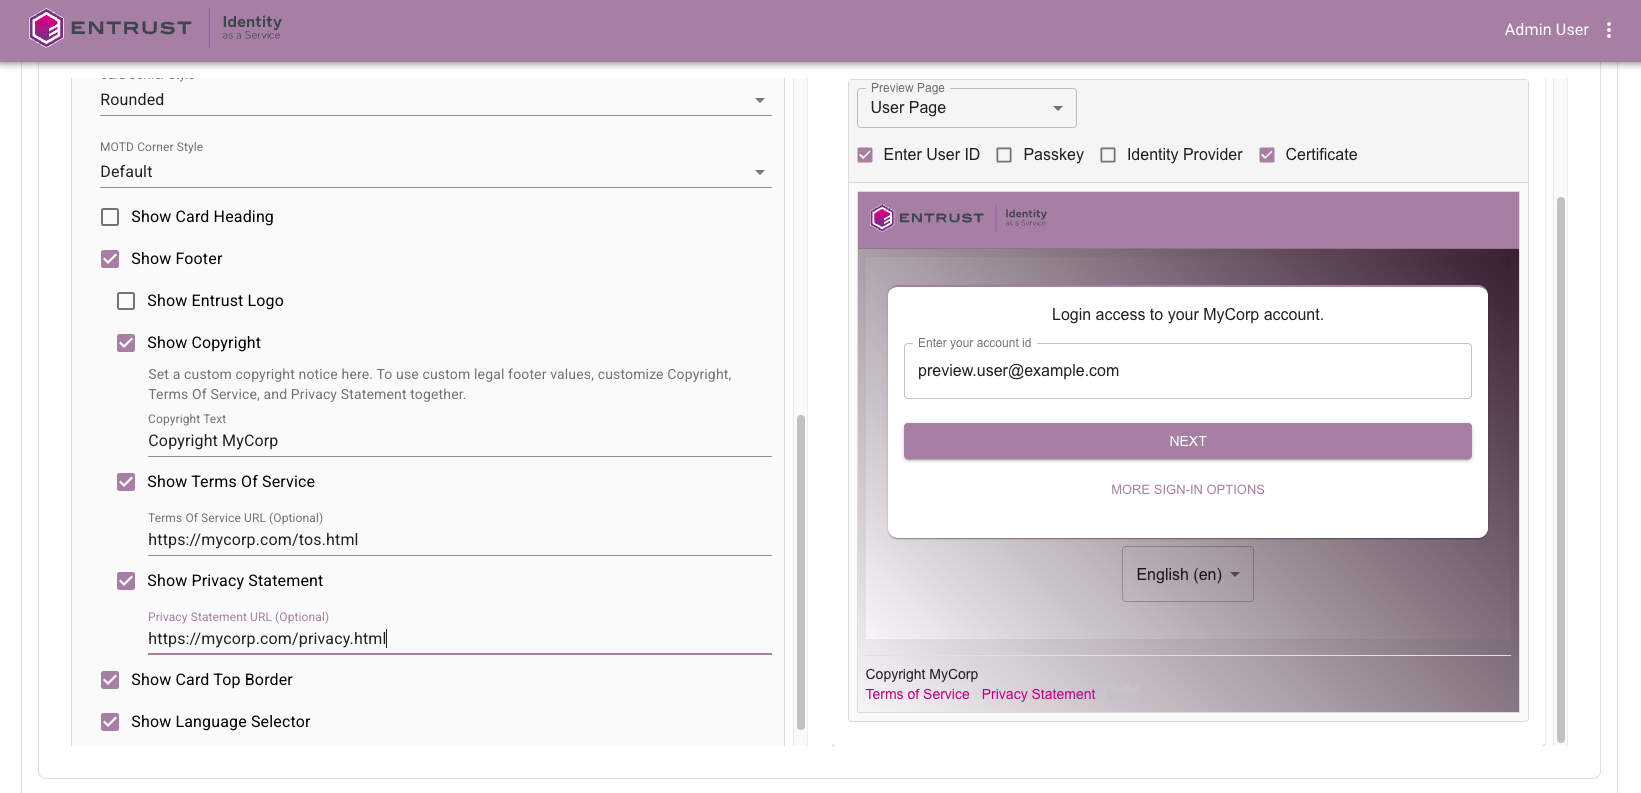This screenshot has height=793, width=1641.
Task: Click the Entrust logo in the top header
Action: 110,28
